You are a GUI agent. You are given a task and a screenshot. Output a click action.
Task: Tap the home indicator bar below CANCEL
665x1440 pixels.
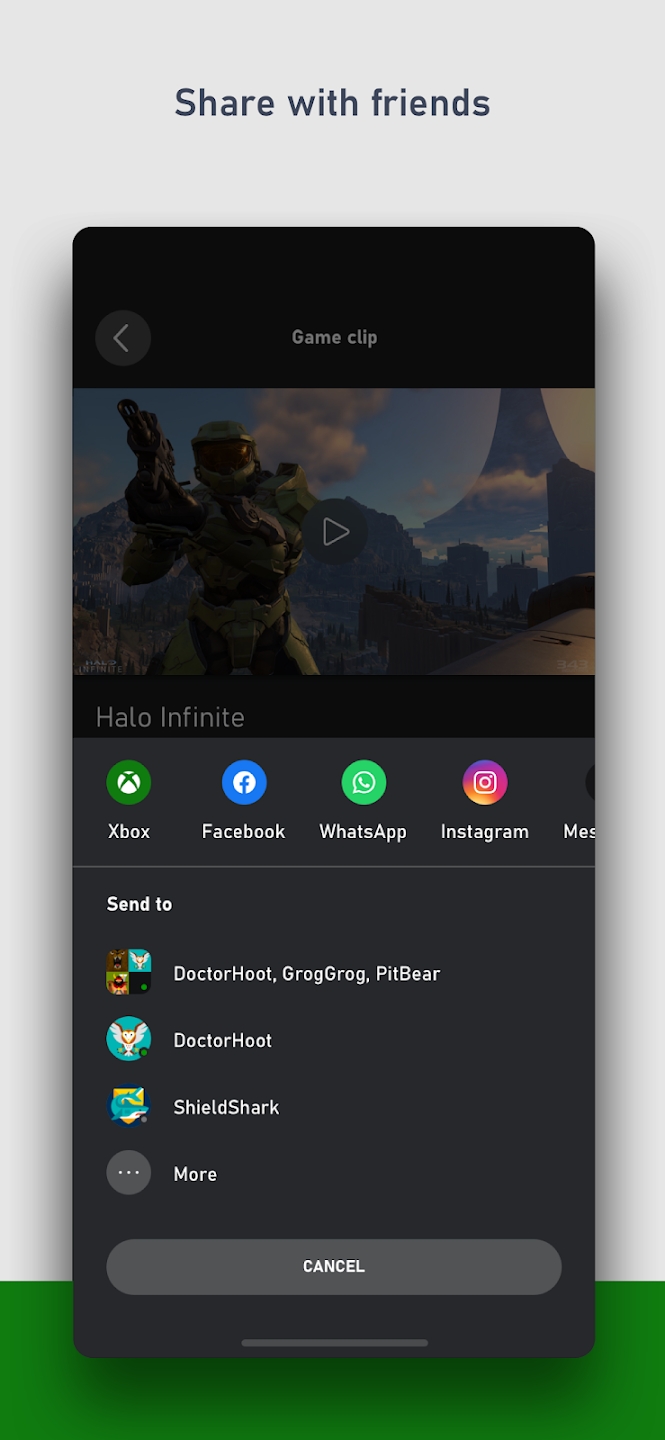(334, 1343)
